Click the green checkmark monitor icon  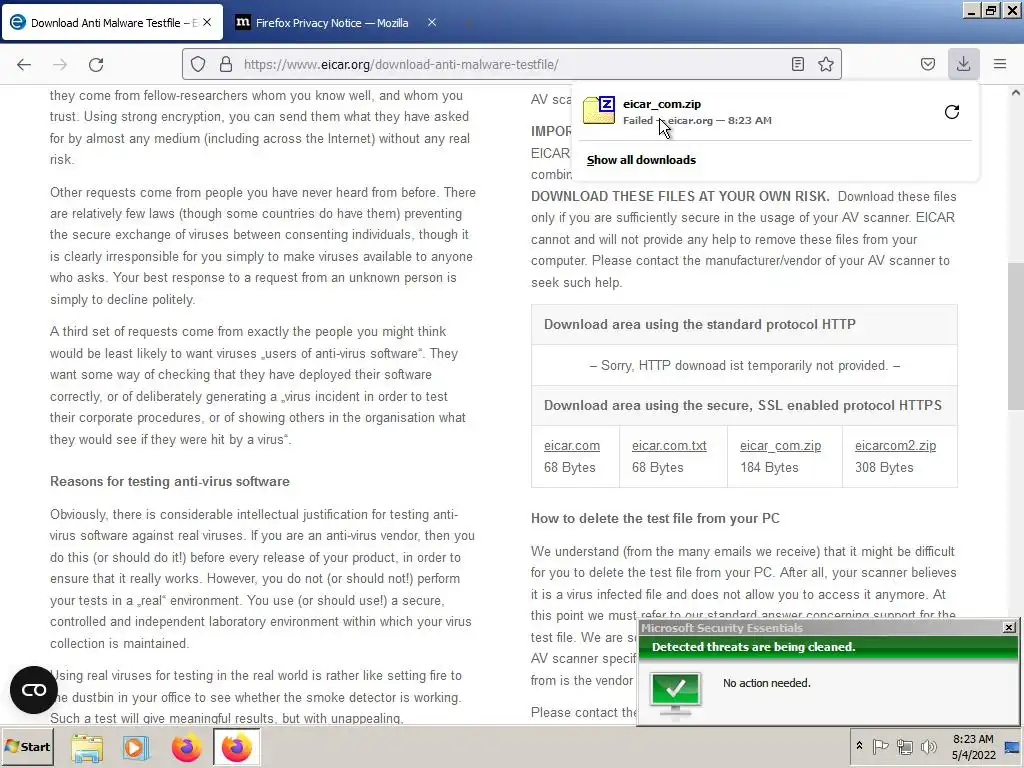675,694
